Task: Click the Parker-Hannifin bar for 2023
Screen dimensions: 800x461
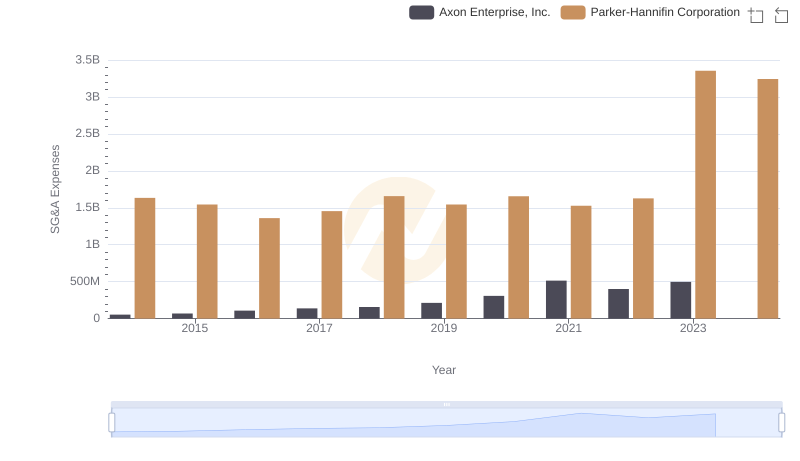Action: 705,194
